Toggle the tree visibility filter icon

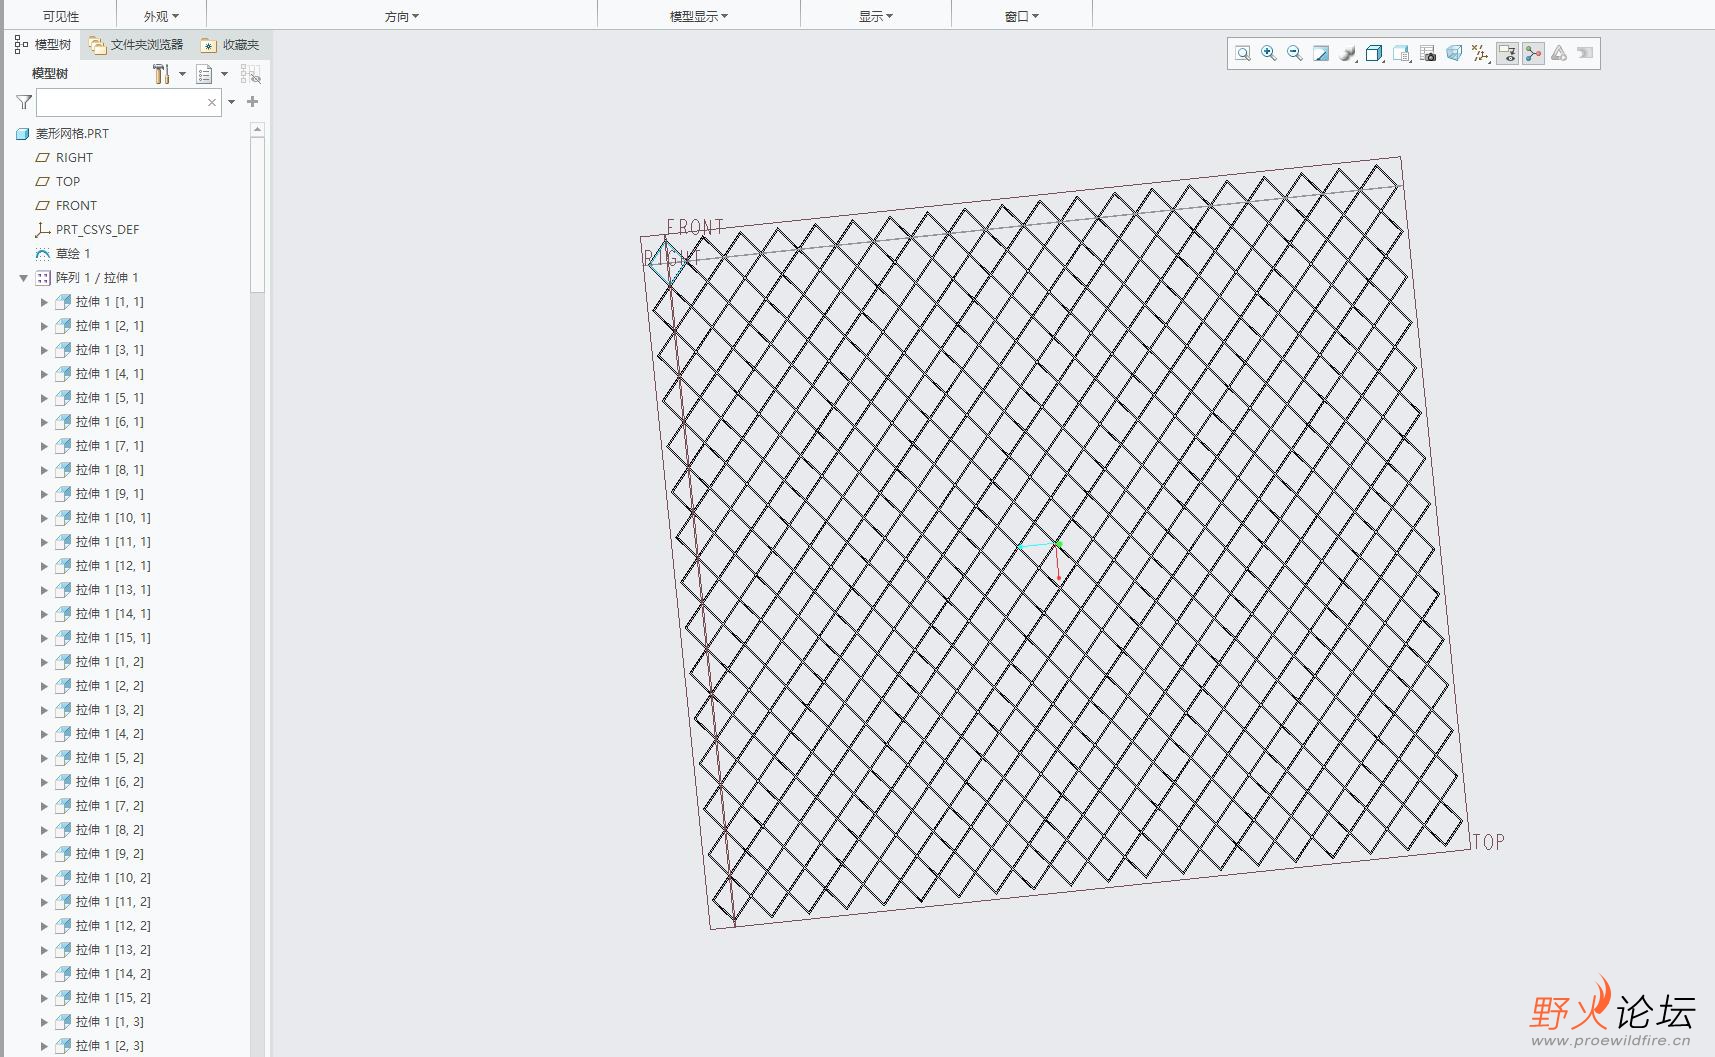click(x=250, y=74)
